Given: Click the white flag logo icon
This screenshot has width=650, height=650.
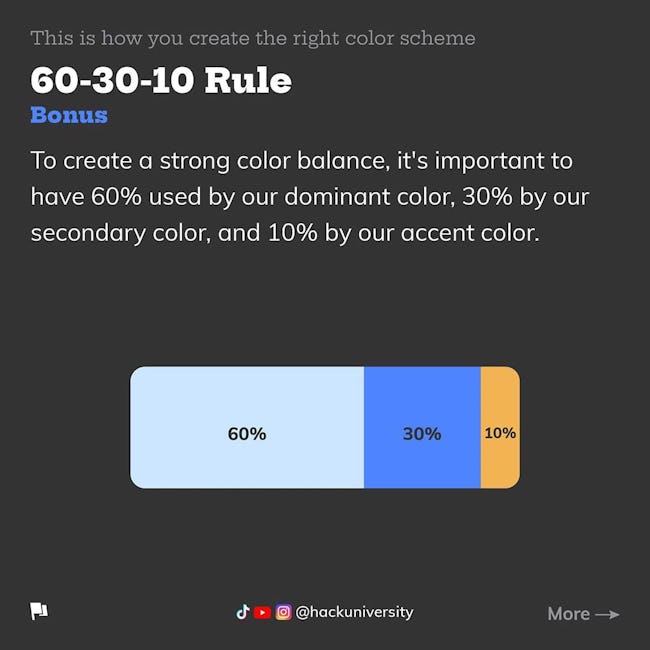Looking at the screenshot, I should point(39,611).
